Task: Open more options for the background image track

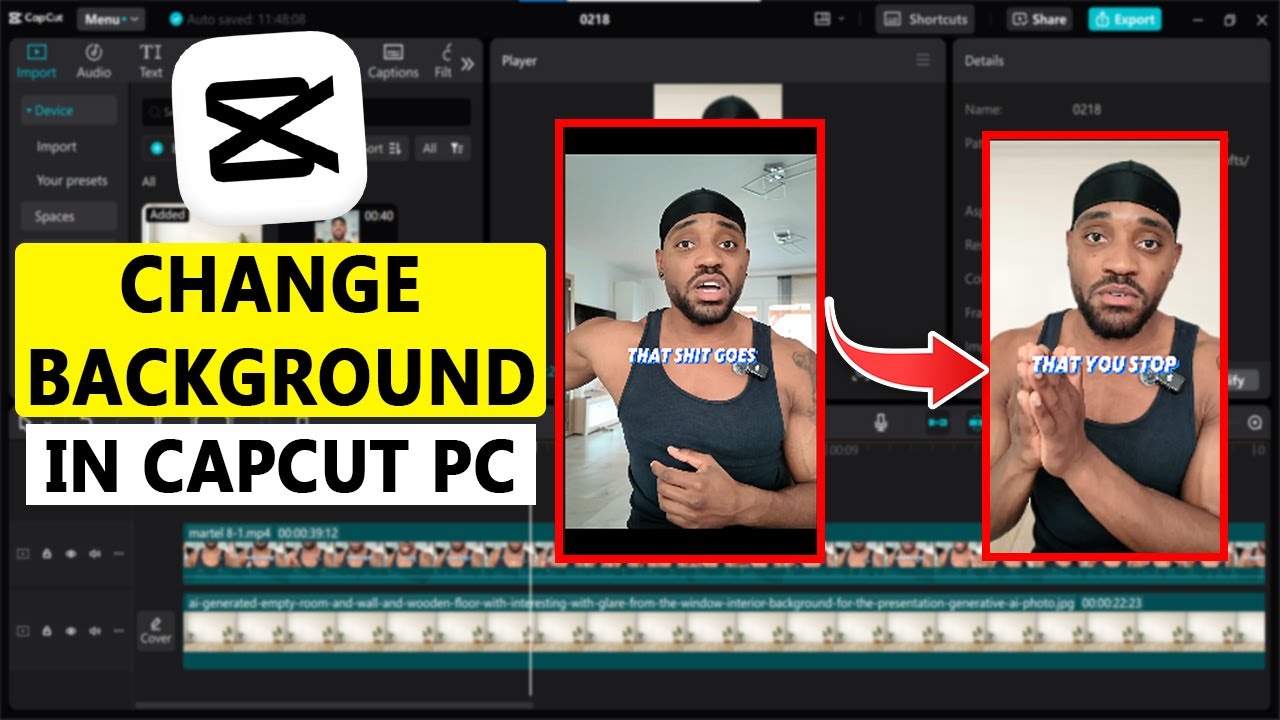Action: pos(119,631)
